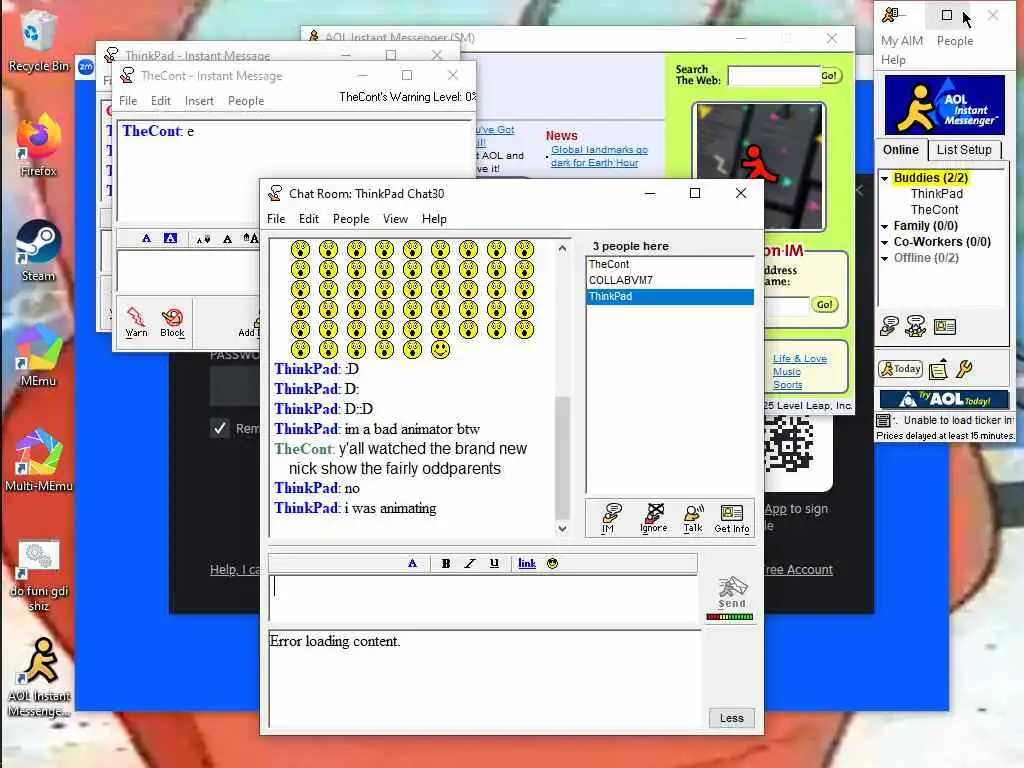Screen dimensions: 1024x768
Task: Click shrink font size in TheCont IM toolbar
Action: tap(203, 239)
